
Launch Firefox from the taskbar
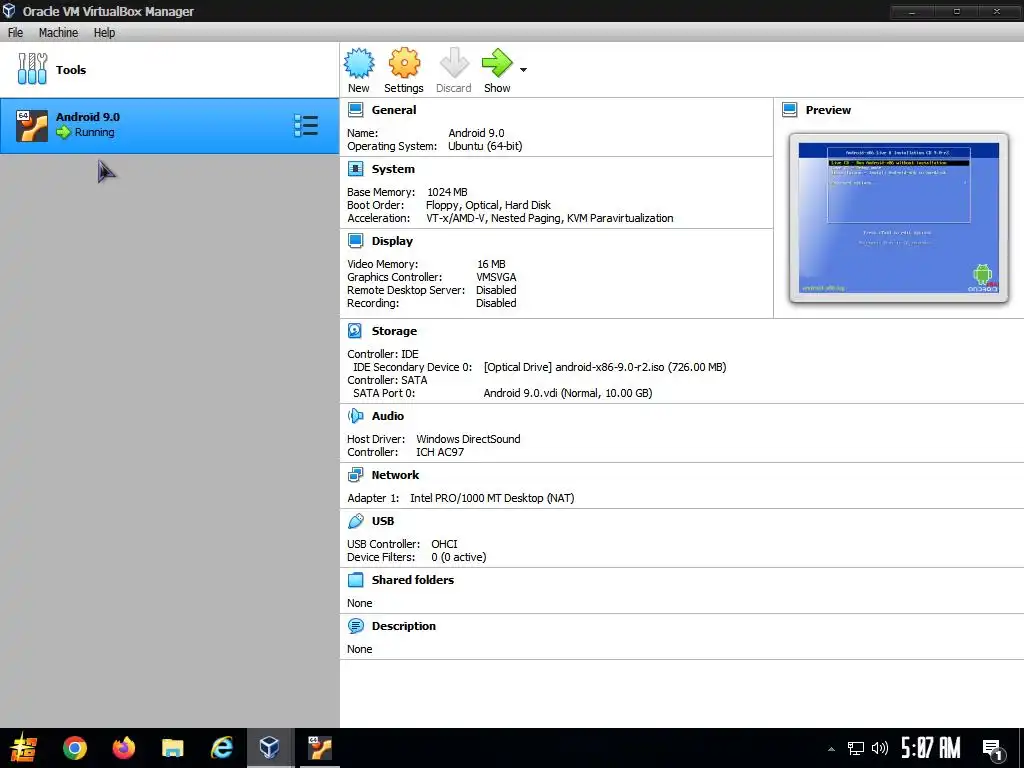[x=123, y=748]
